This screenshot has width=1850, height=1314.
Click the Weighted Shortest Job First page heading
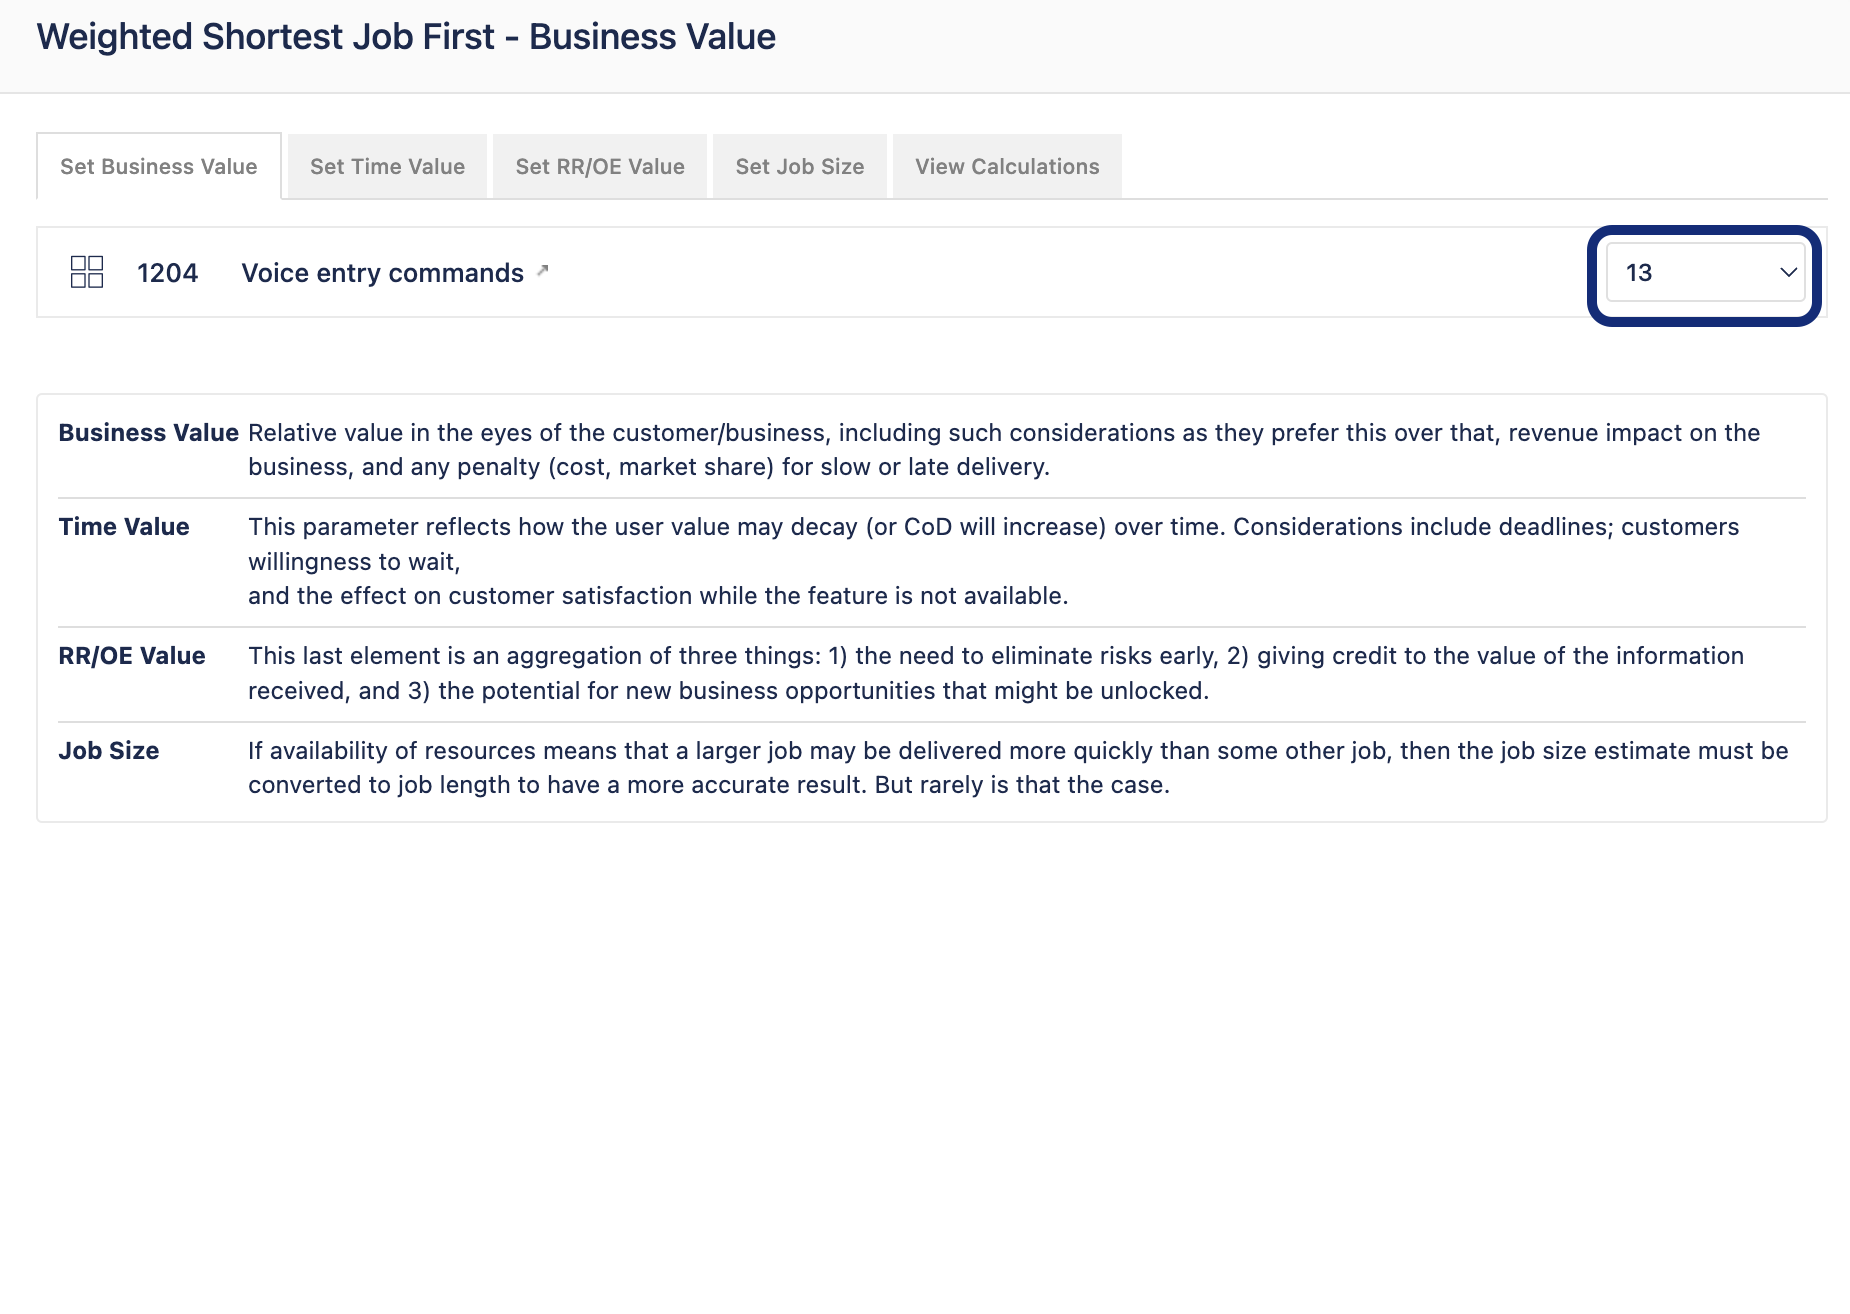click(x=406, y=37)
